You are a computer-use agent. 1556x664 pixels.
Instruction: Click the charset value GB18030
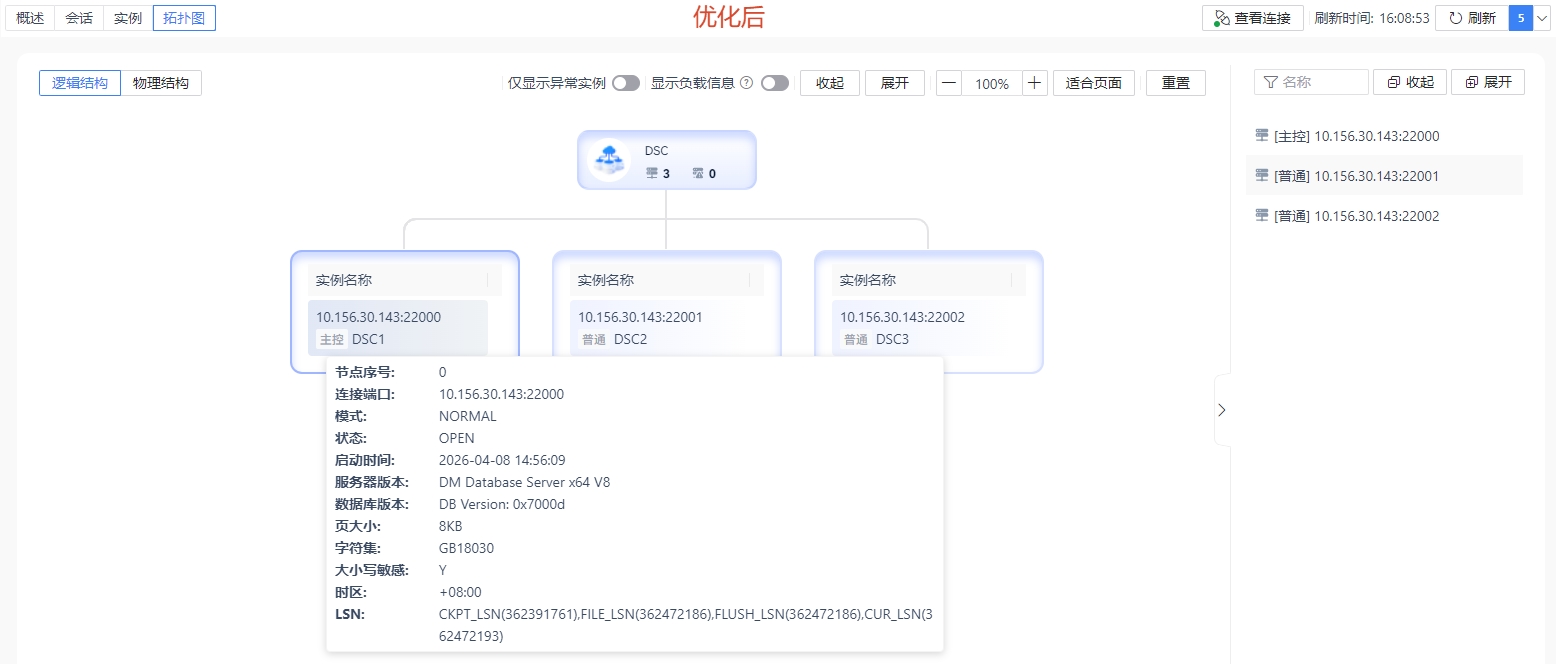466,548
